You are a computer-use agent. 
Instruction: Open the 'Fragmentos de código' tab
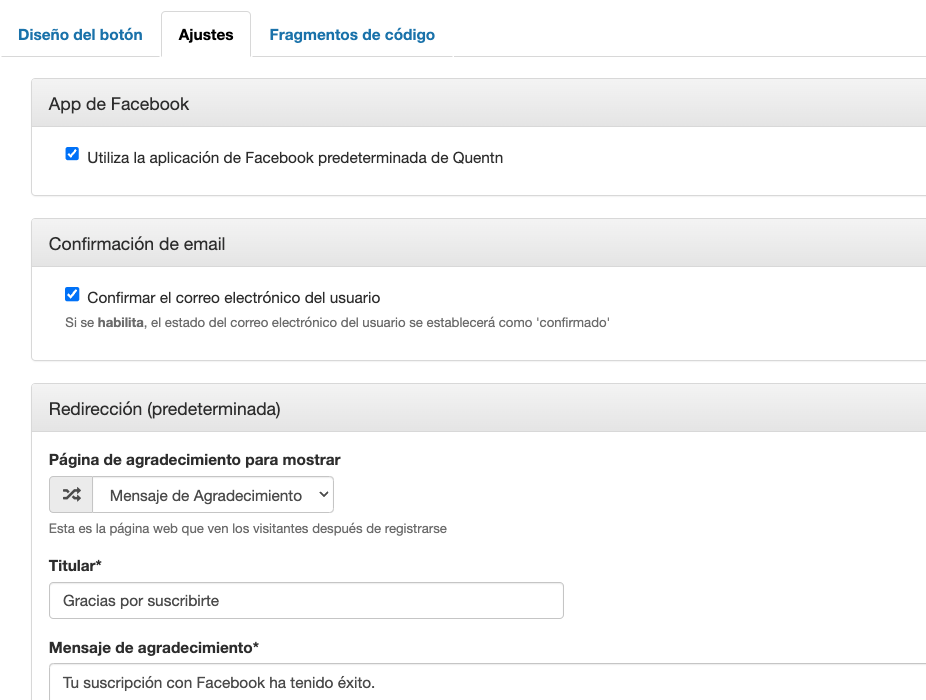pyautogui.click(x=352, y=34)
